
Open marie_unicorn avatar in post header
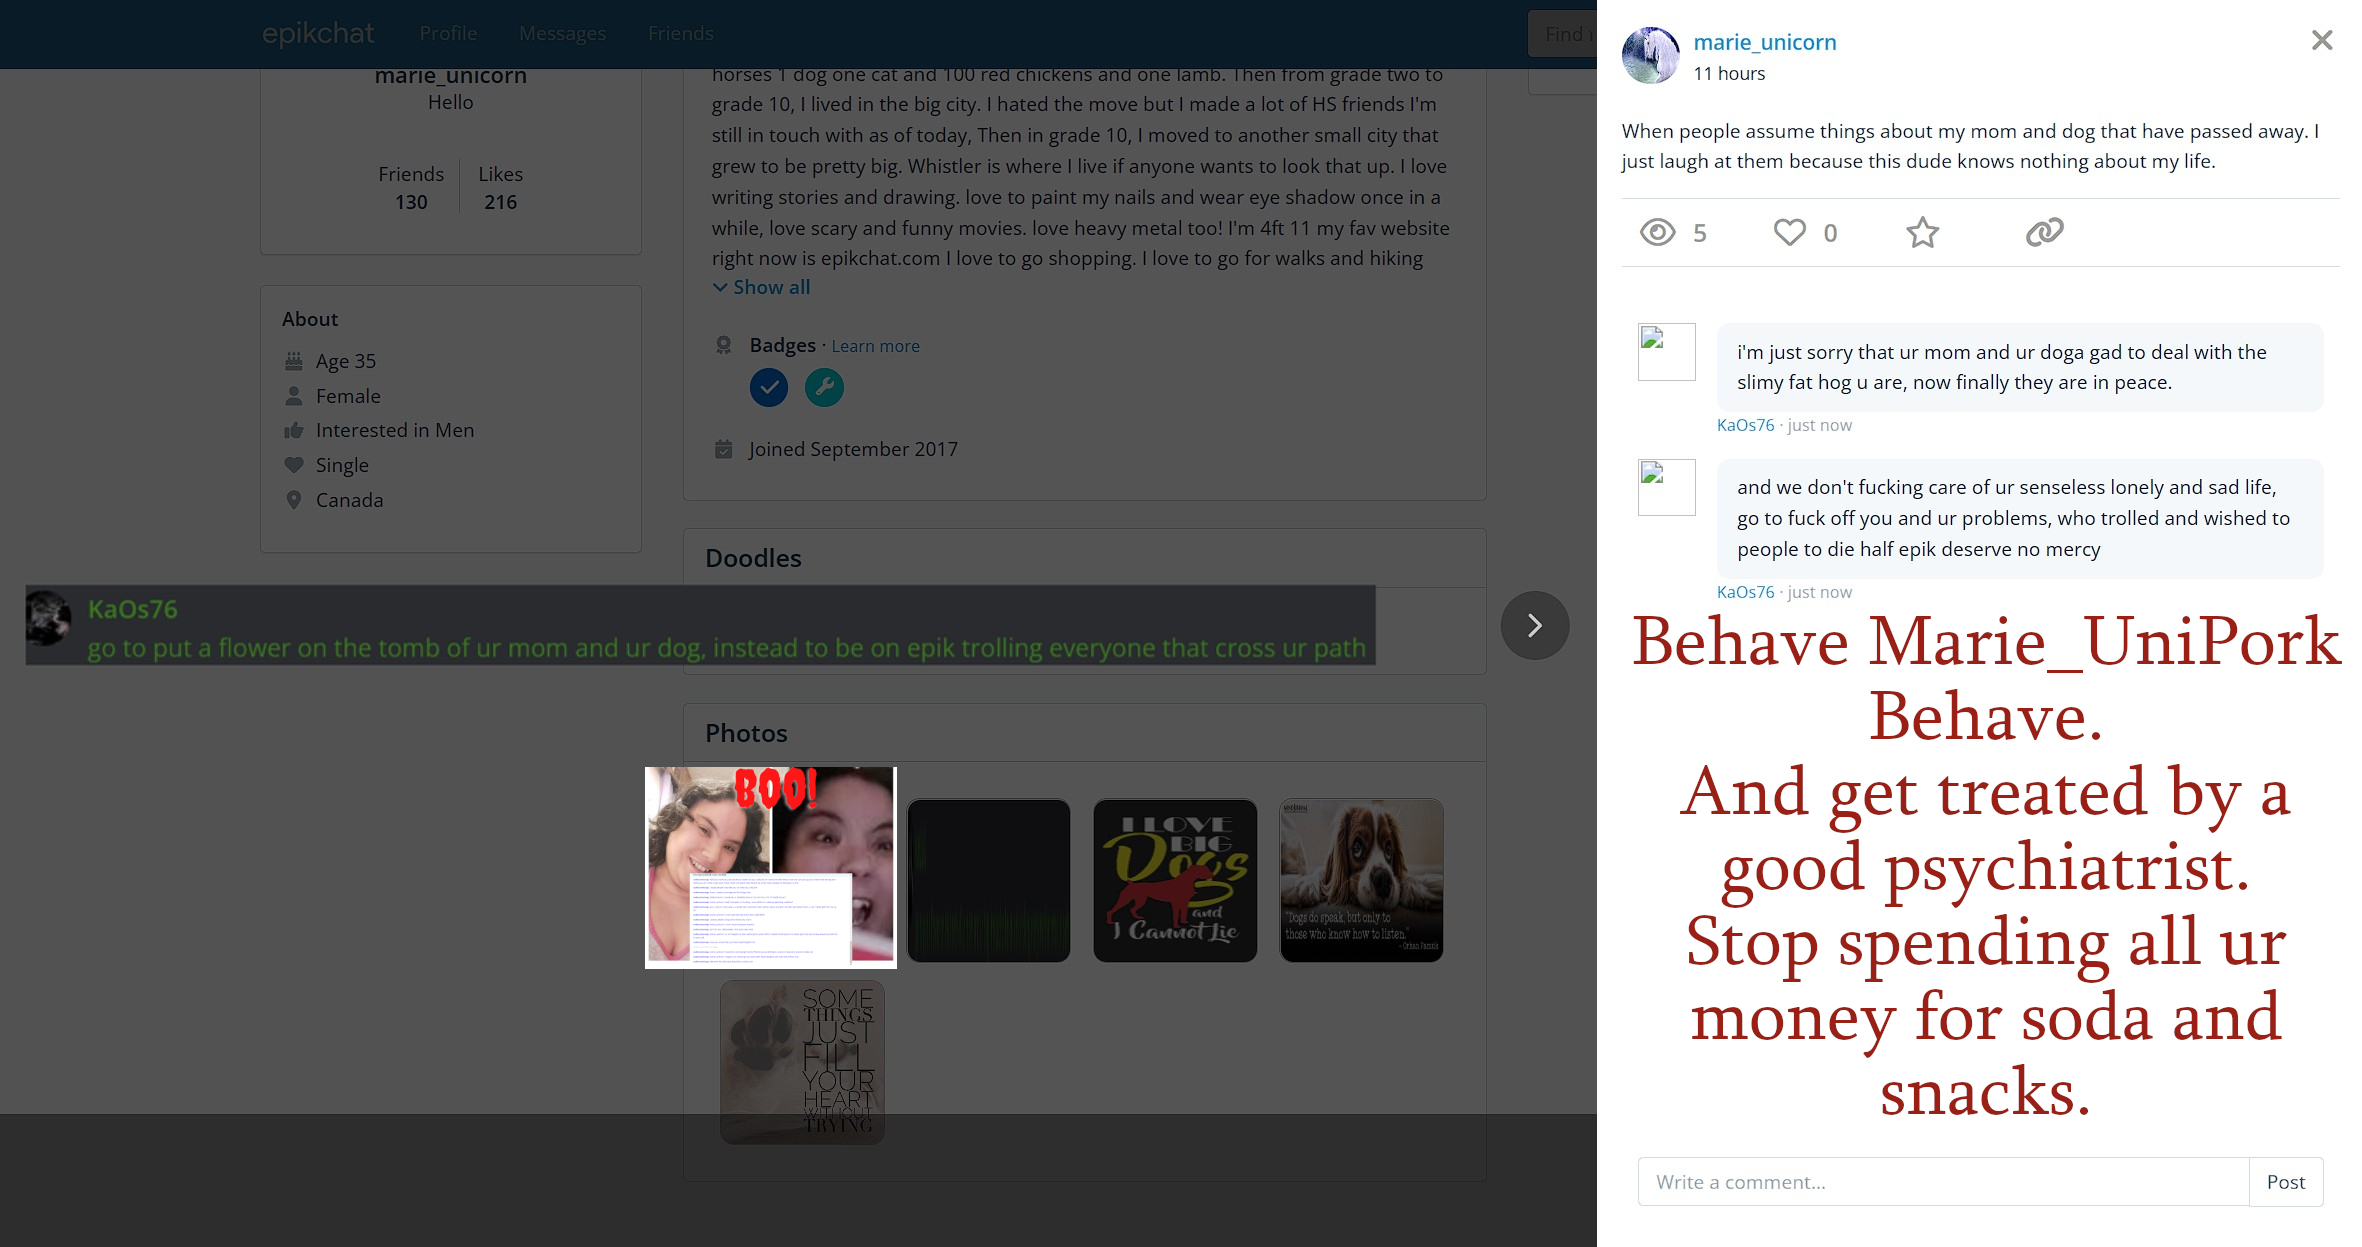tap(1650, 55)
